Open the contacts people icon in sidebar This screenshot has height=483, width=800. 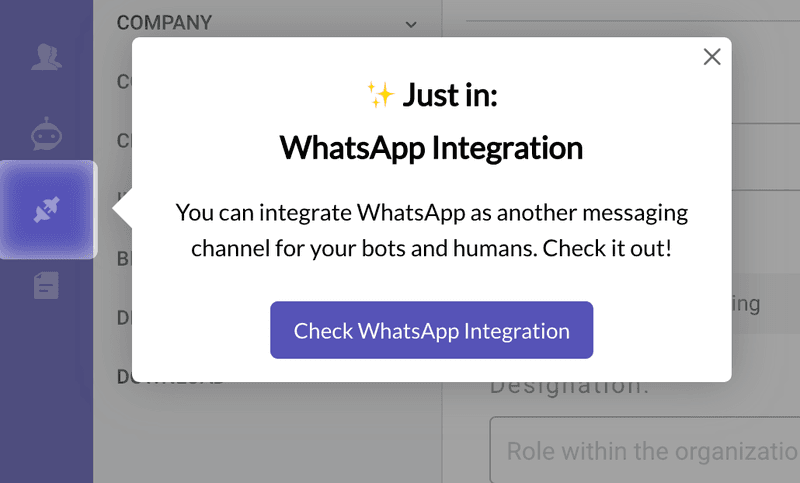tap(46, 57)
